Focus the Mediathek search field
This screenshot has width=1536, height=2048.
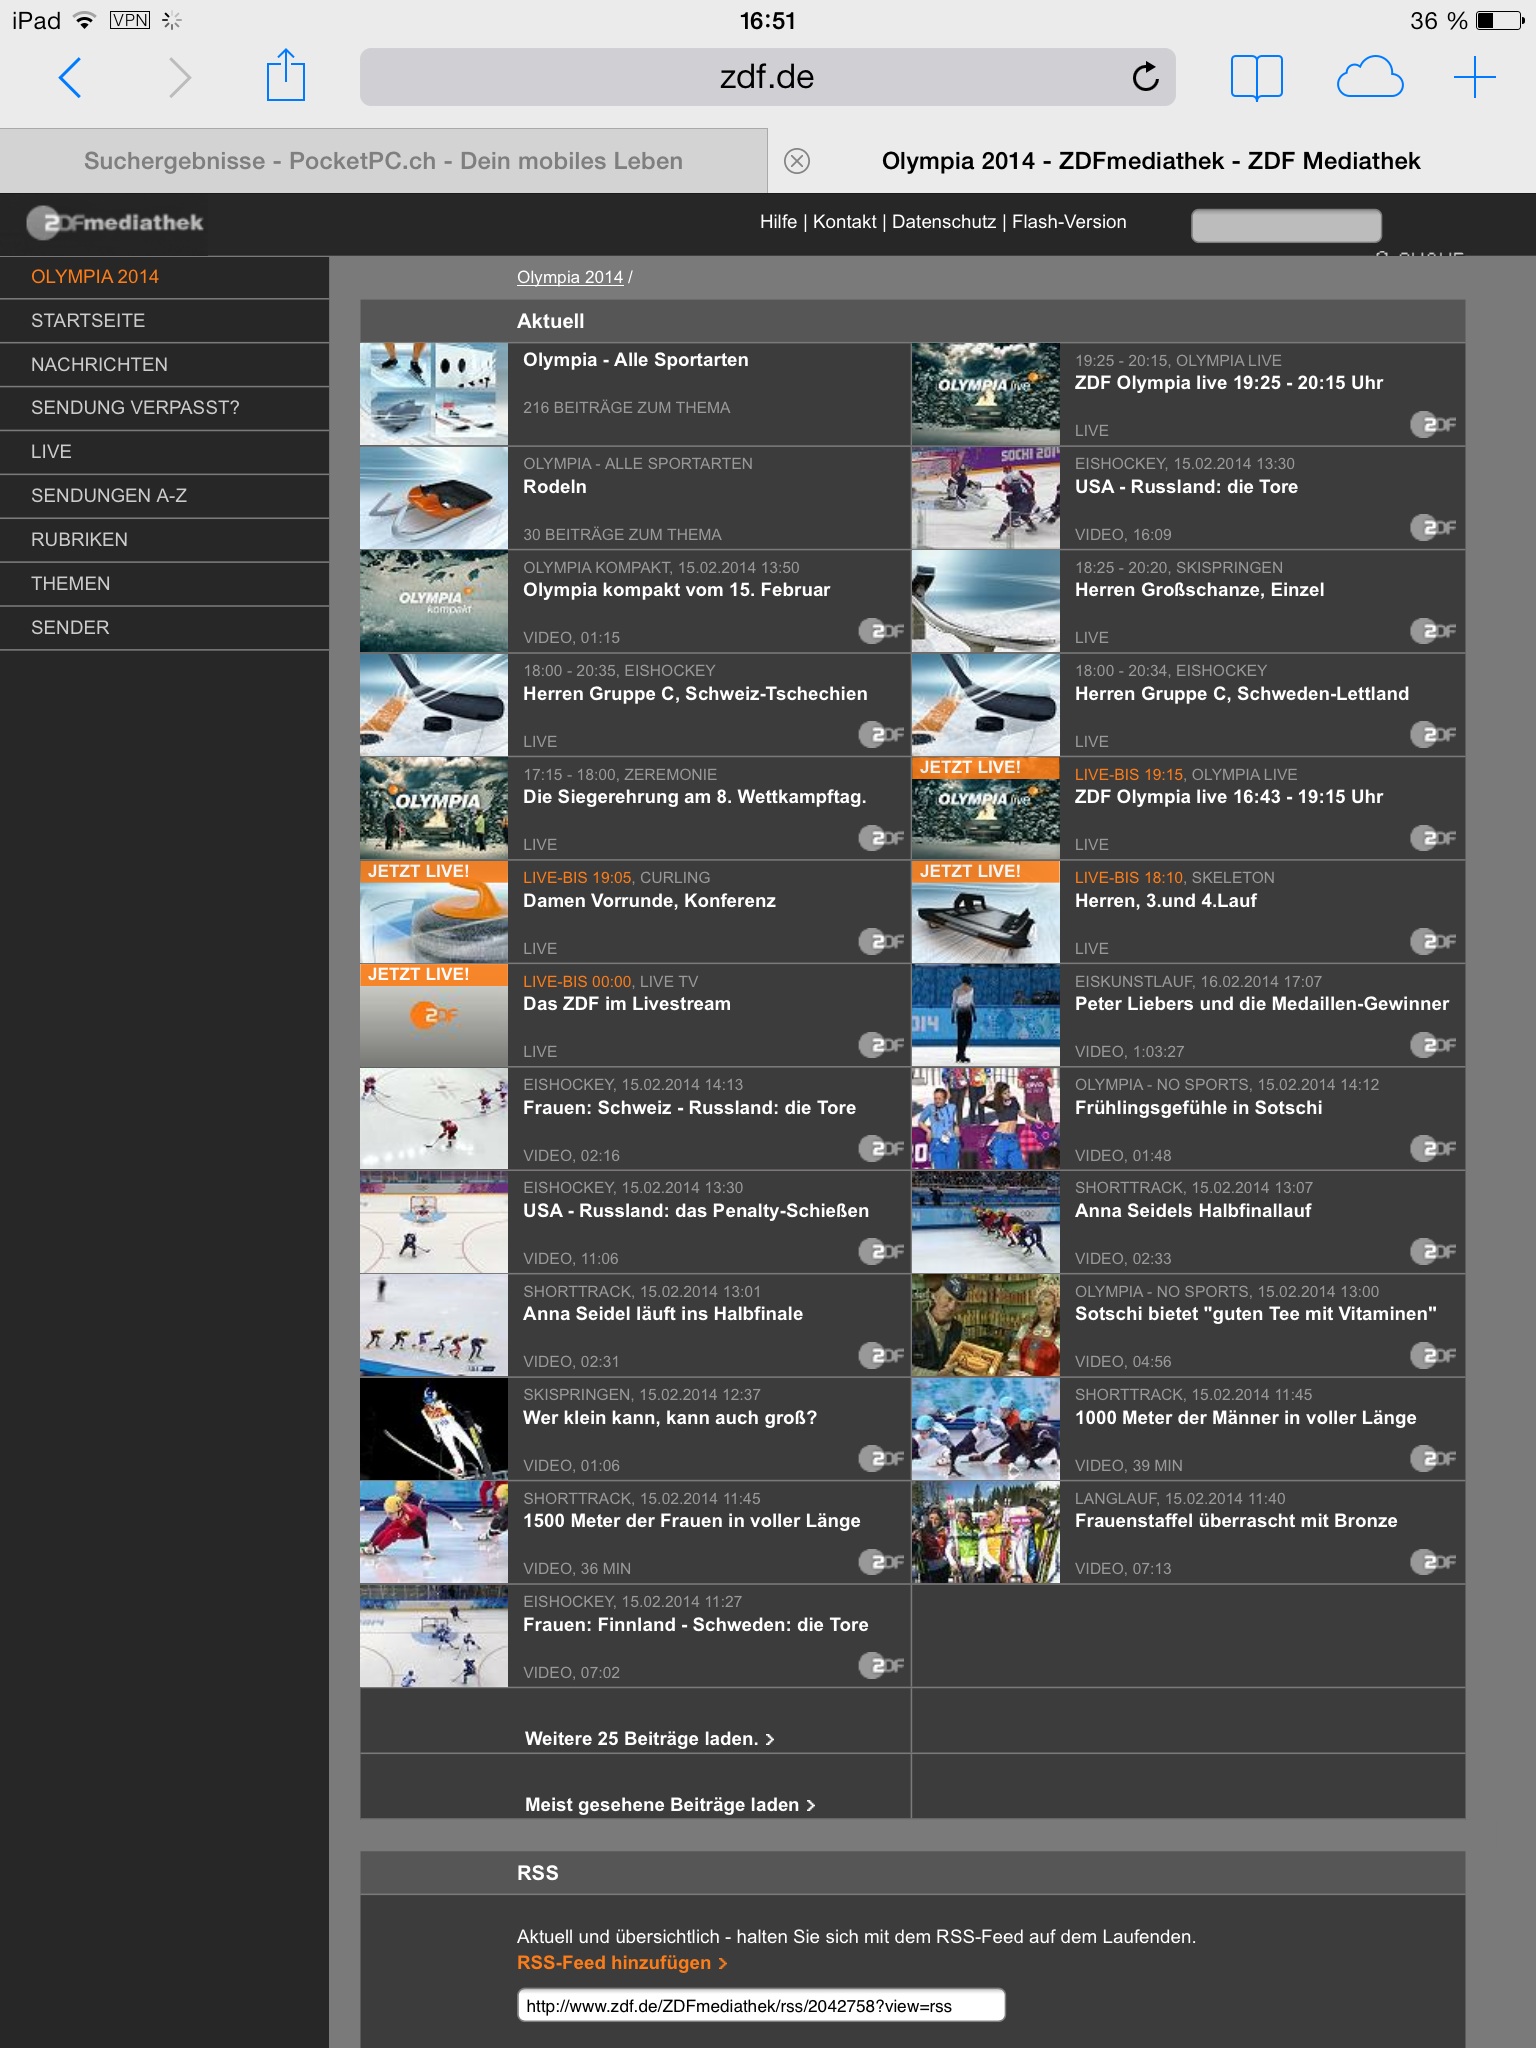1286,225
